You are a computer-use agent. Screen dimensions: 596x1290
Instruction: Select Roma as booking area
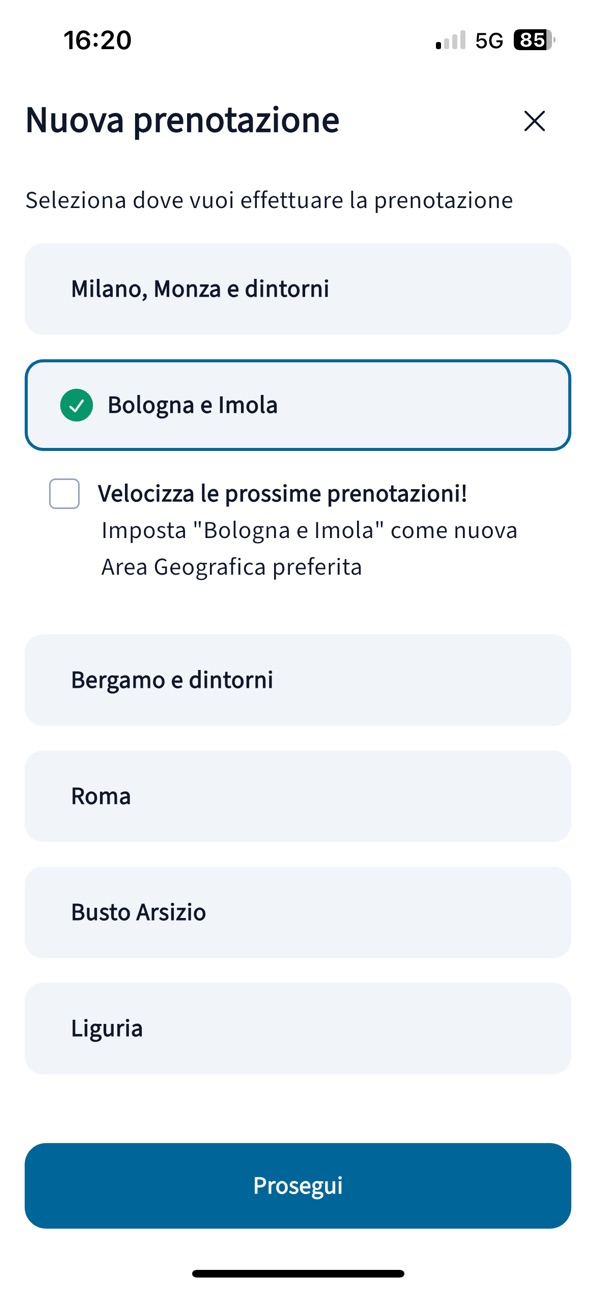(x=298, y=796)
